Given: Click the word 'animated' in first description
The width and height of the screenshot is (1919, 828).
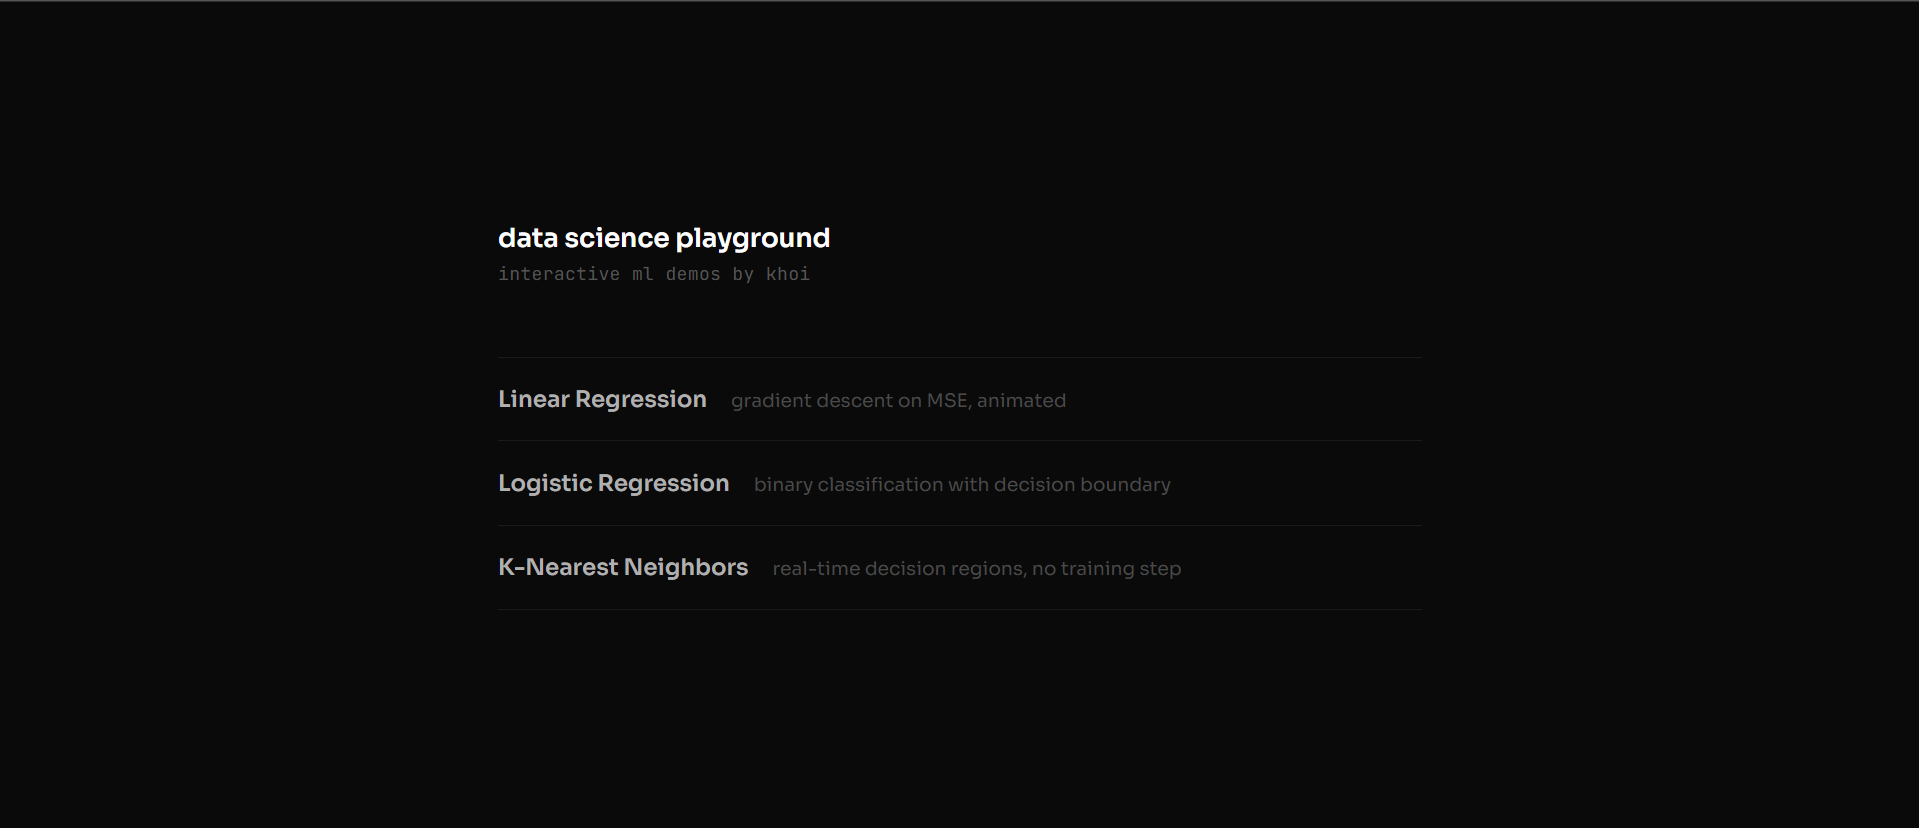Looking at the screenshot, I should point(1020,400).
